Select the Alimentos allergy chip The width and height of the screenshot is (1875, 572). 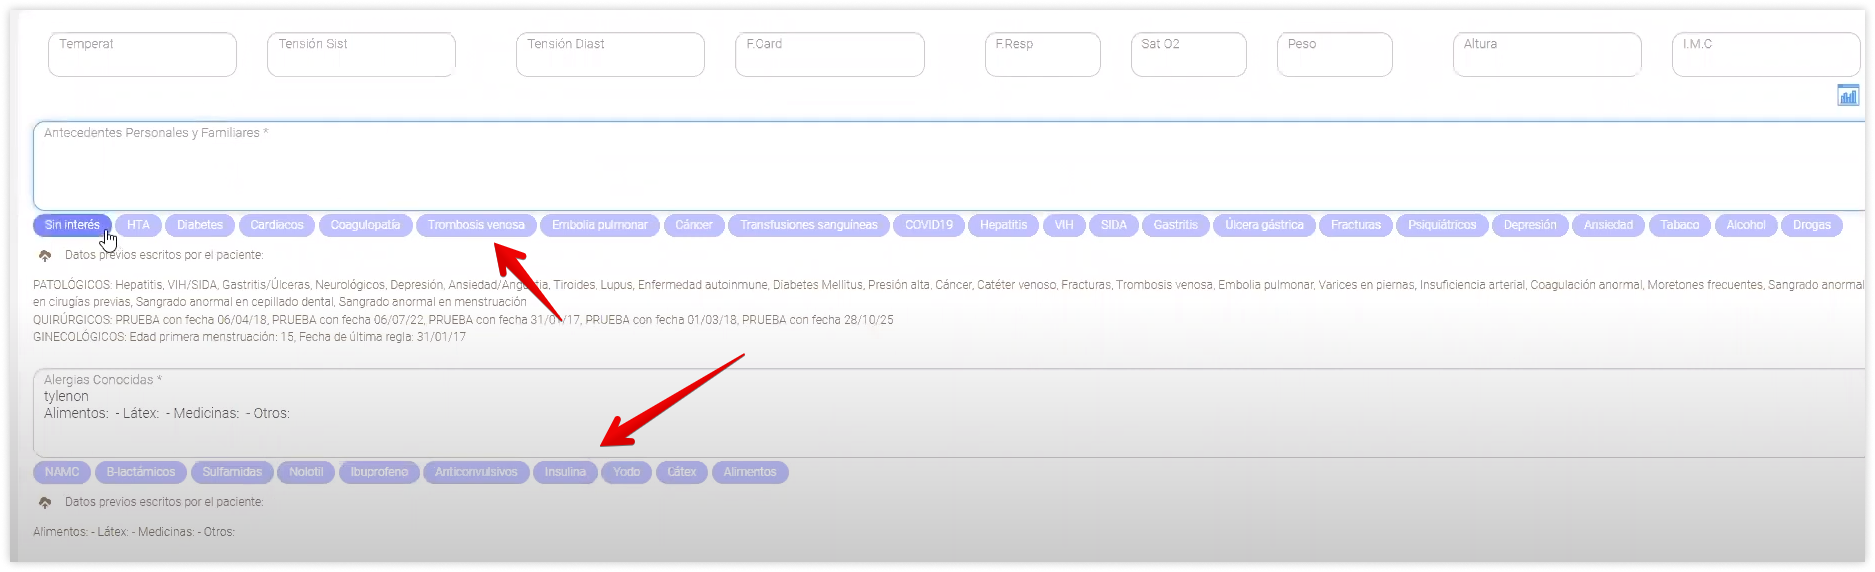click(750, 472)
